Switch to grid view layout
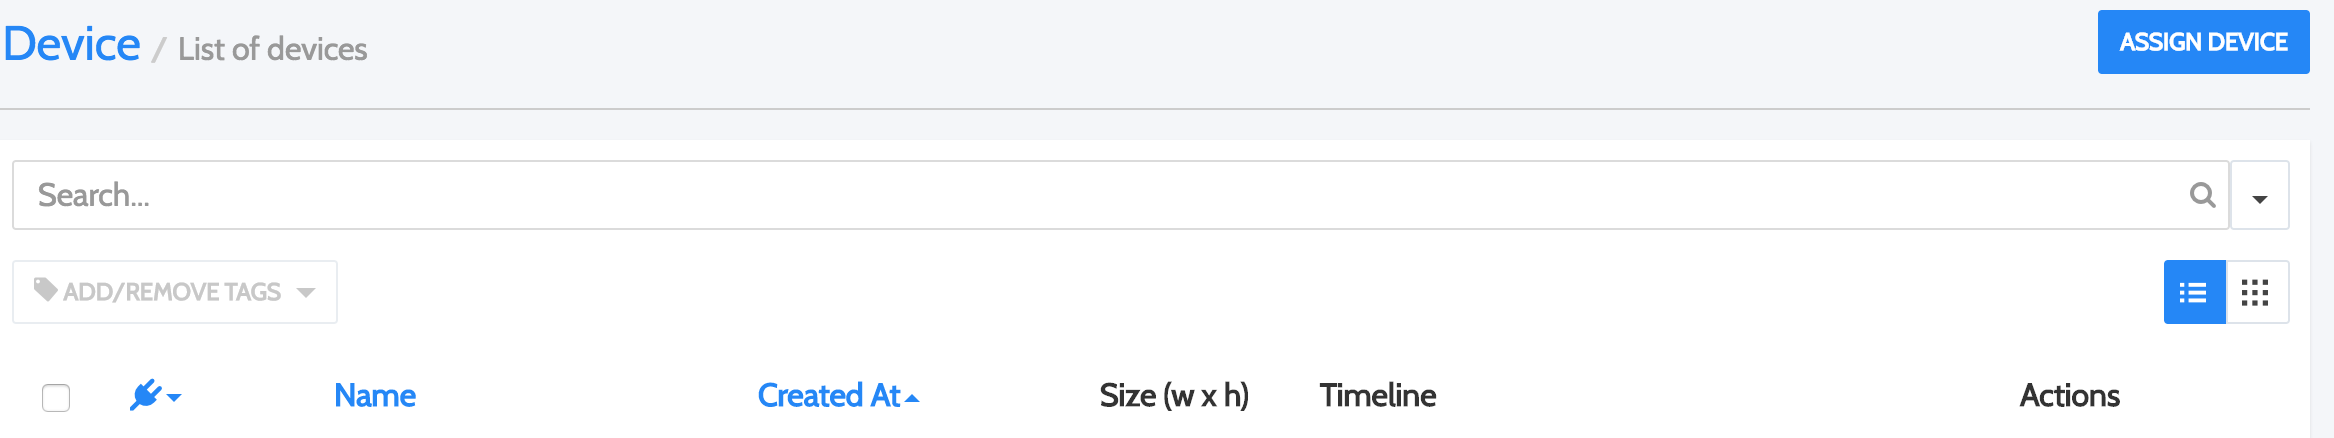2334x438 pixels. click(2256, 292)
